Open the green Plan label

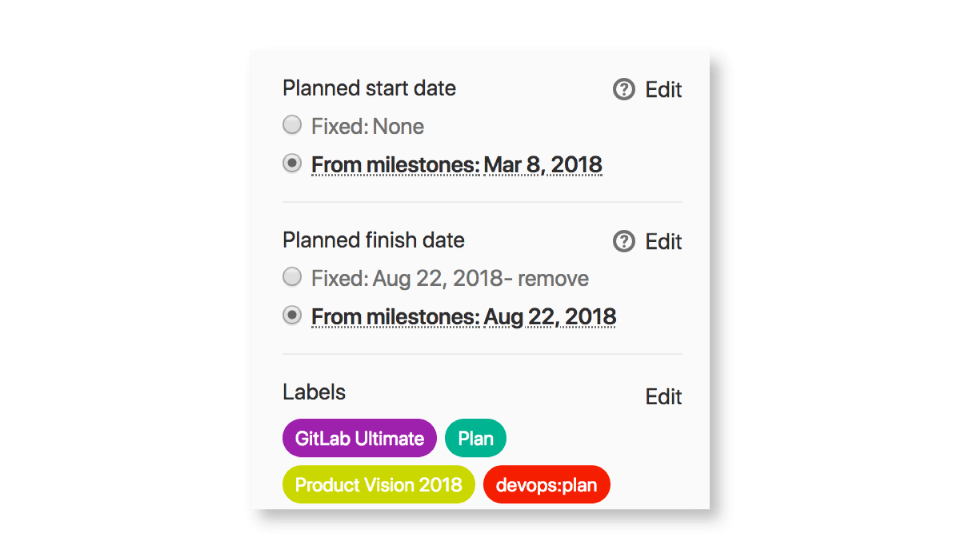[476, 438]
